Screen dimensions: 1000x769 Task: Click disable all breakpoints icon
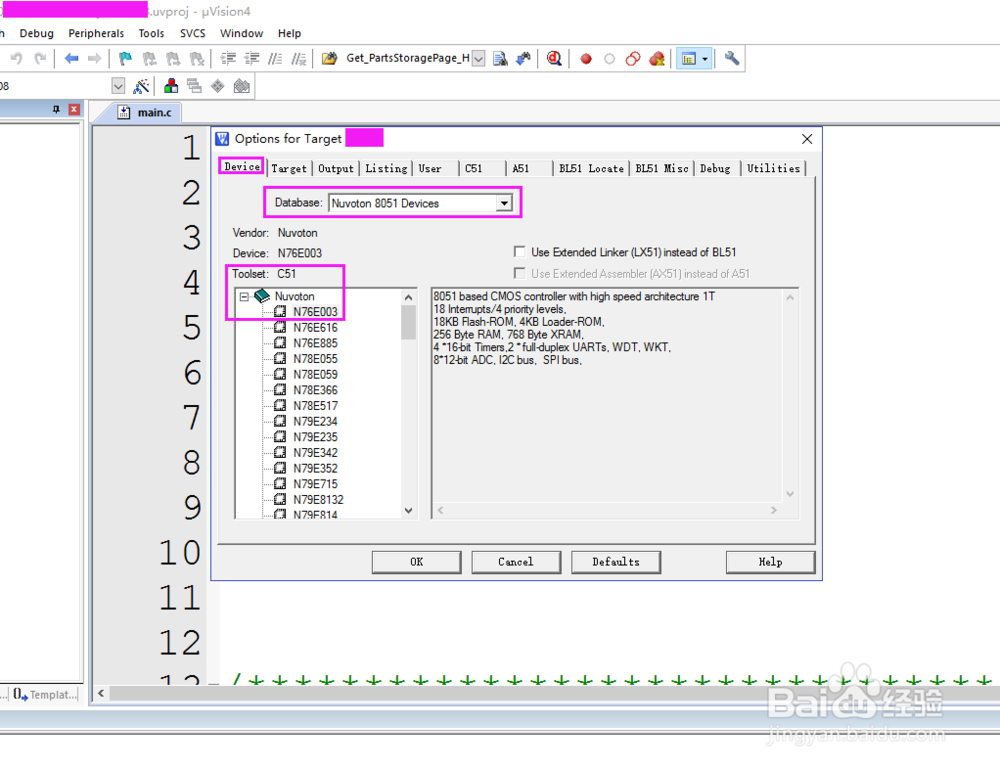coord(633,59)
